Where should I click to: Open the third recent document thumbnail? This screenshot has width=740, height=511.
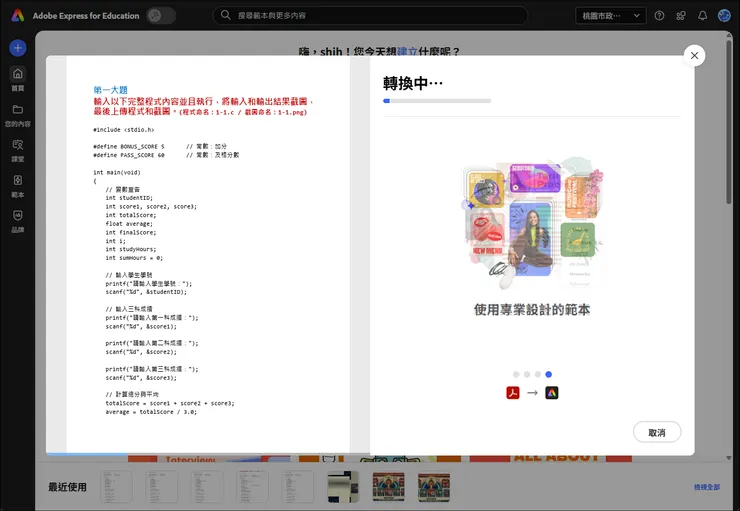pos(207,486)
